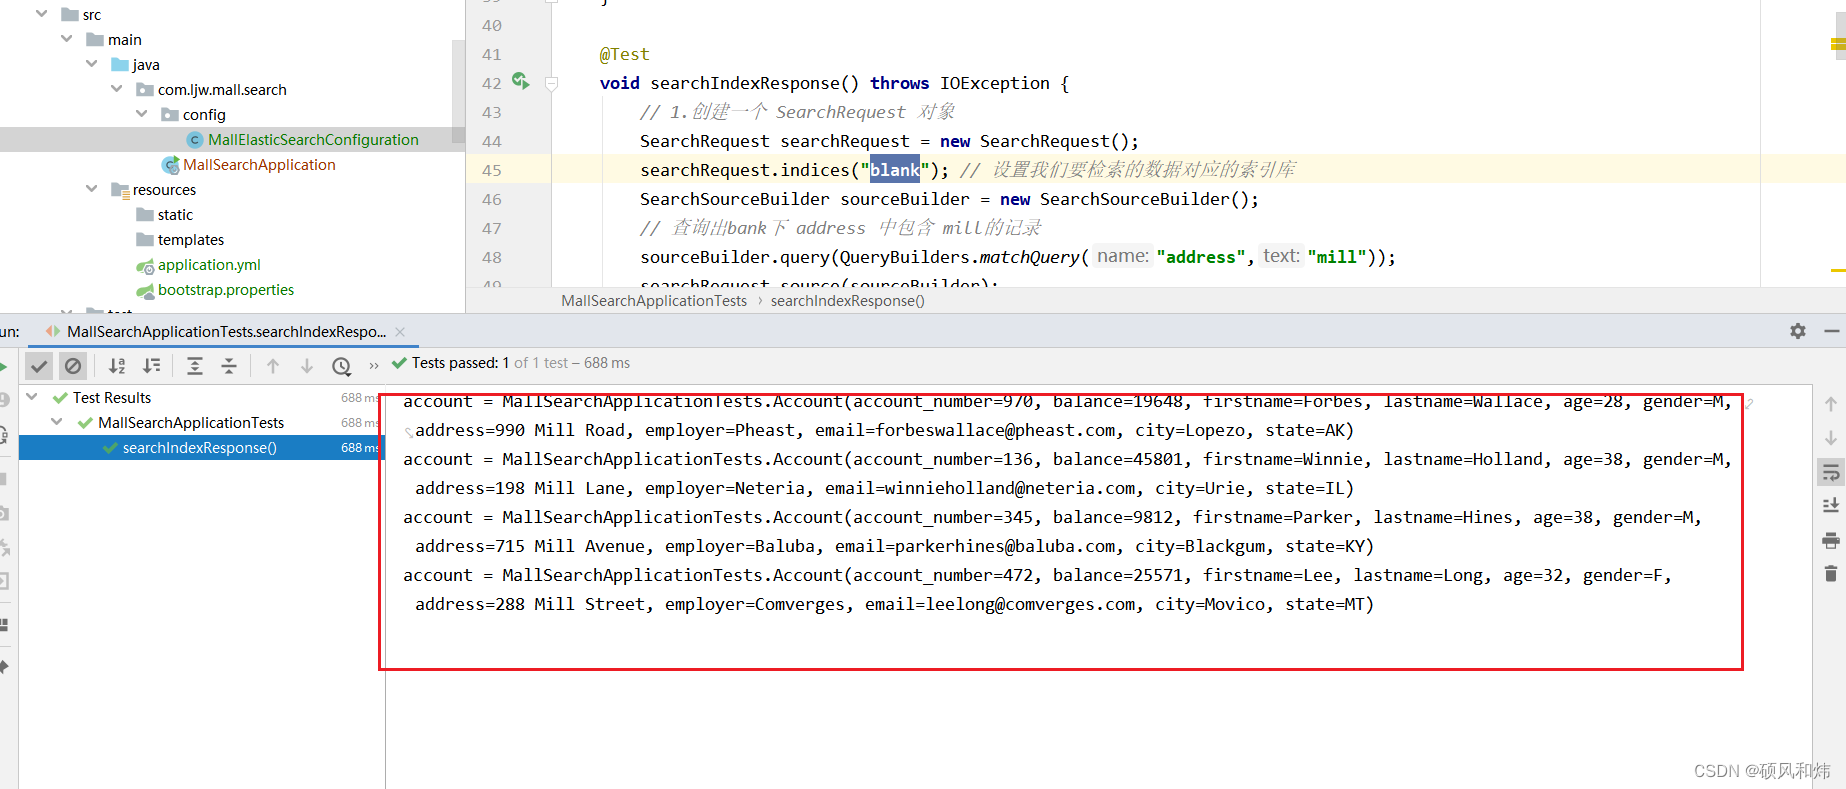Click scroll to end of console icon
The image size is (1846, 789).
[x=1831, y=506]
